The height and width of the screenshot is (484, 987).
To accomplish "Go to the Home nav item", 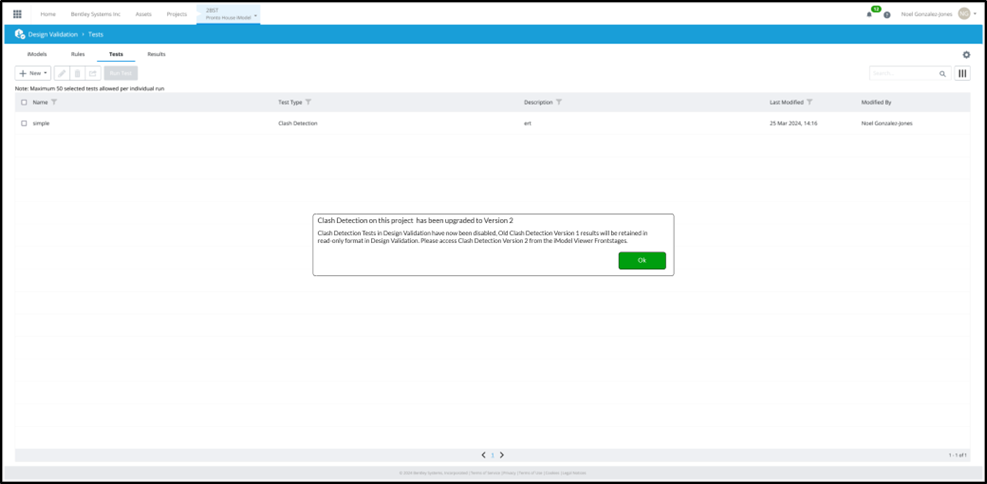I will point(48,14).
